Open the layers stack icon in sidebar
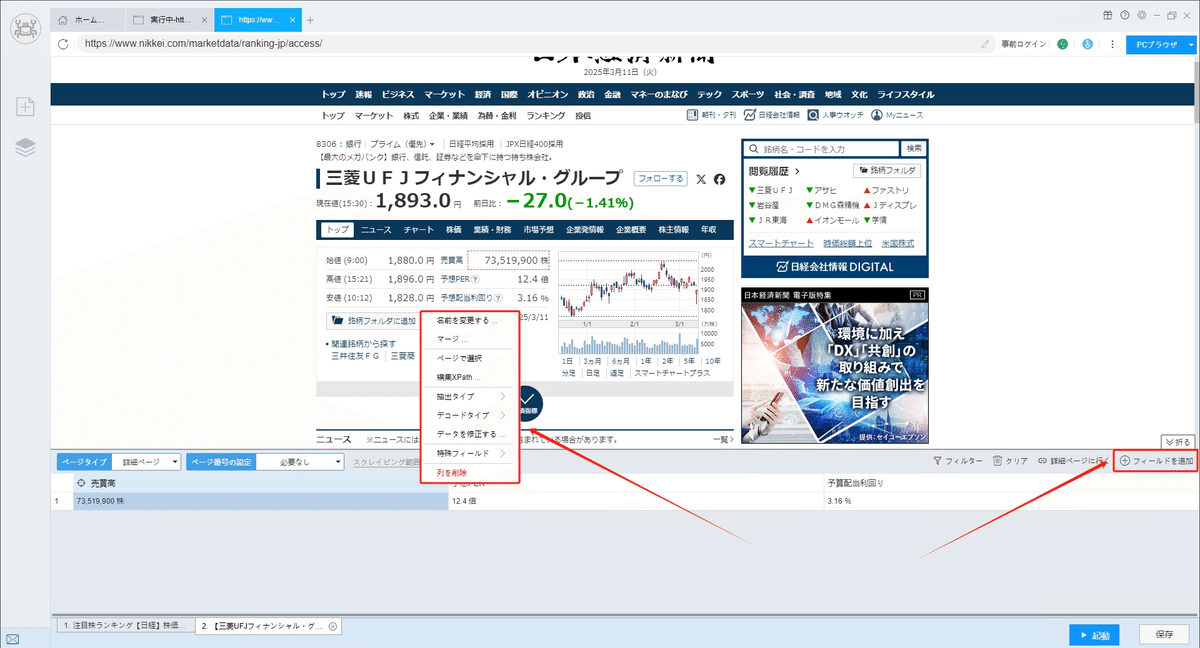The image size is (1200, 648). (x=25, y=148)
